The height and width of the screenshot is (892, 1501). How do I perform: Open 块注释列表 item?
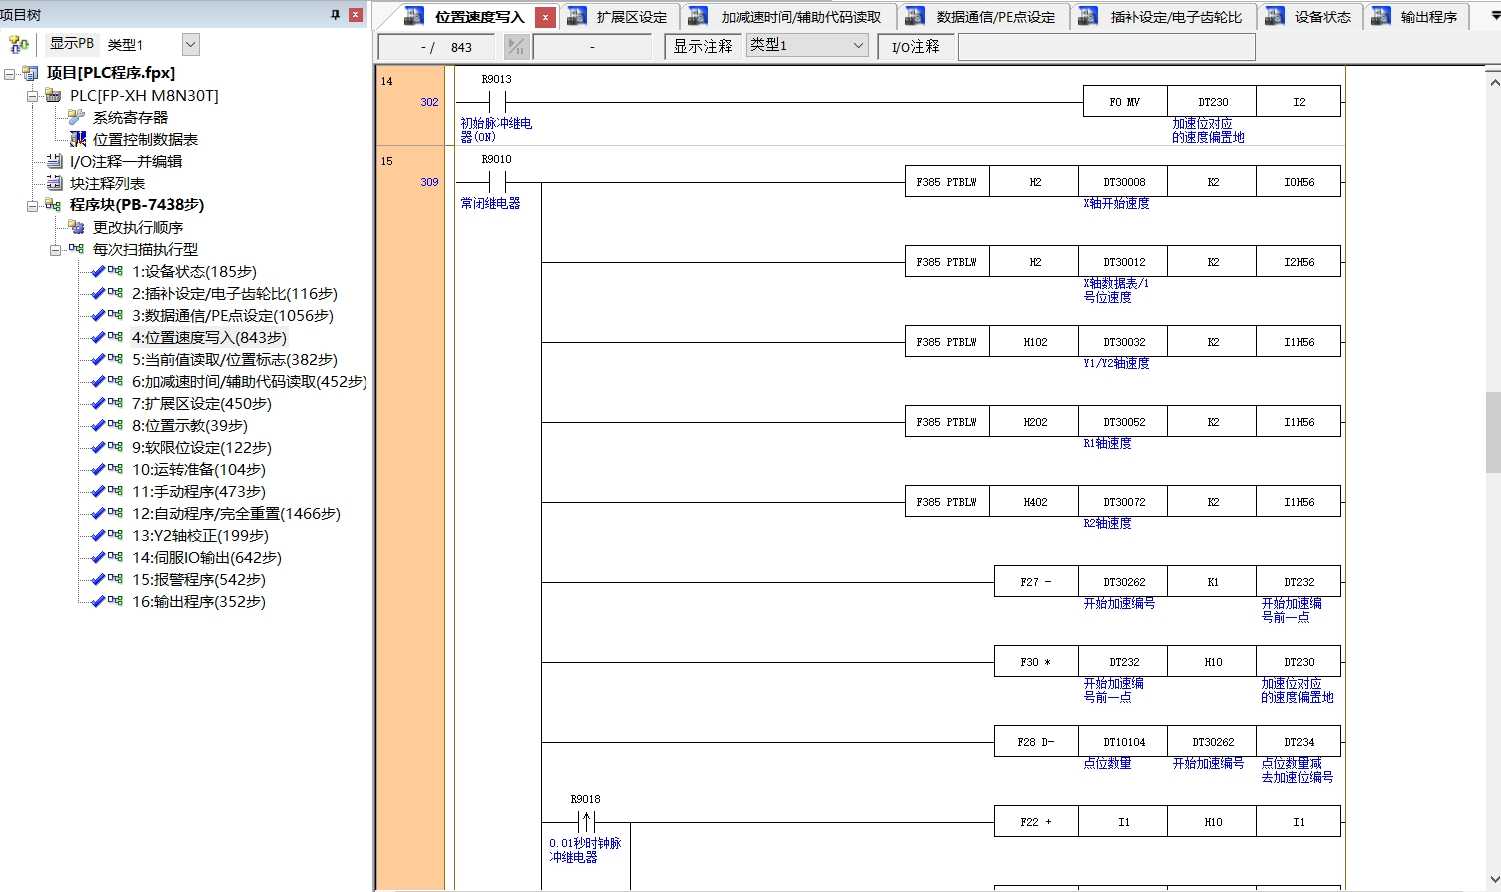tap(107, 183)
